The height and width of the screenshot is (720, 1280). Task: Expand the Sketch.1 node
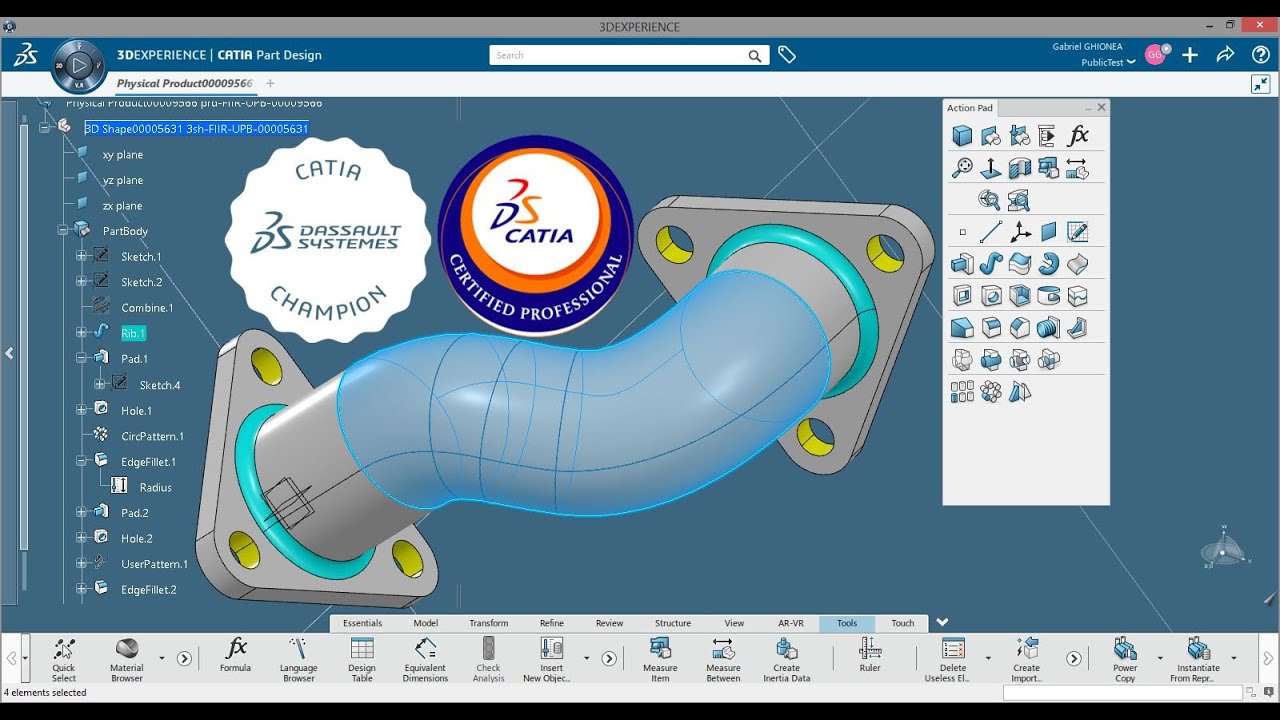(x=82, y=257)
